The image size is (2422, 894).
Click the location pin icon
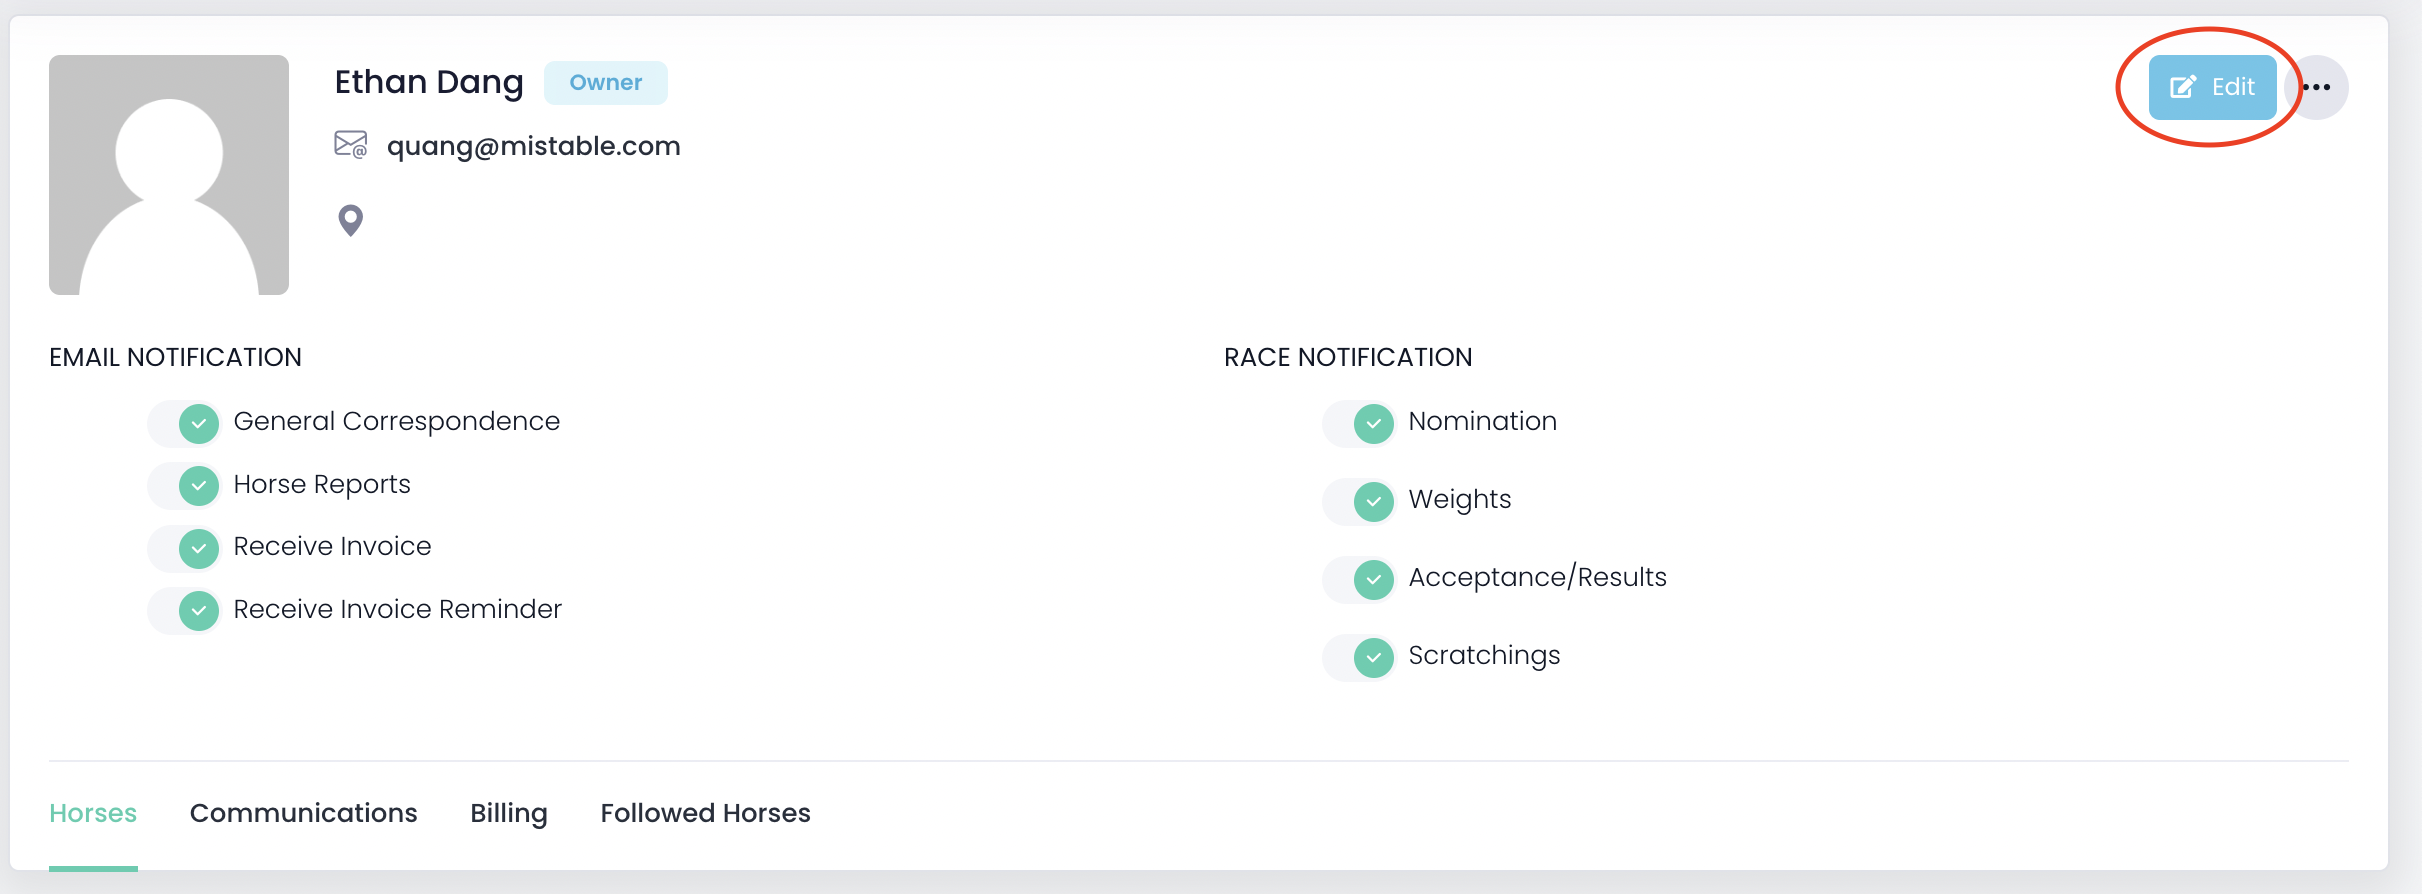pos(350,220)
